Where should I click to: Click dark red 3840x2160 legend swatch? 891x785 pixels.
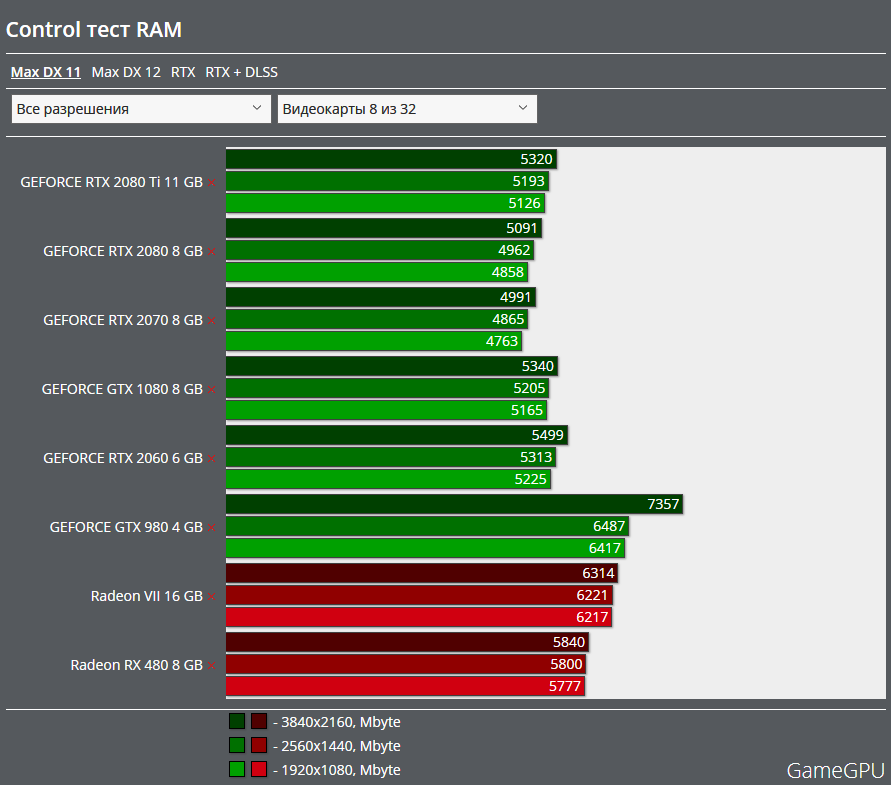[x=259, y=721]
